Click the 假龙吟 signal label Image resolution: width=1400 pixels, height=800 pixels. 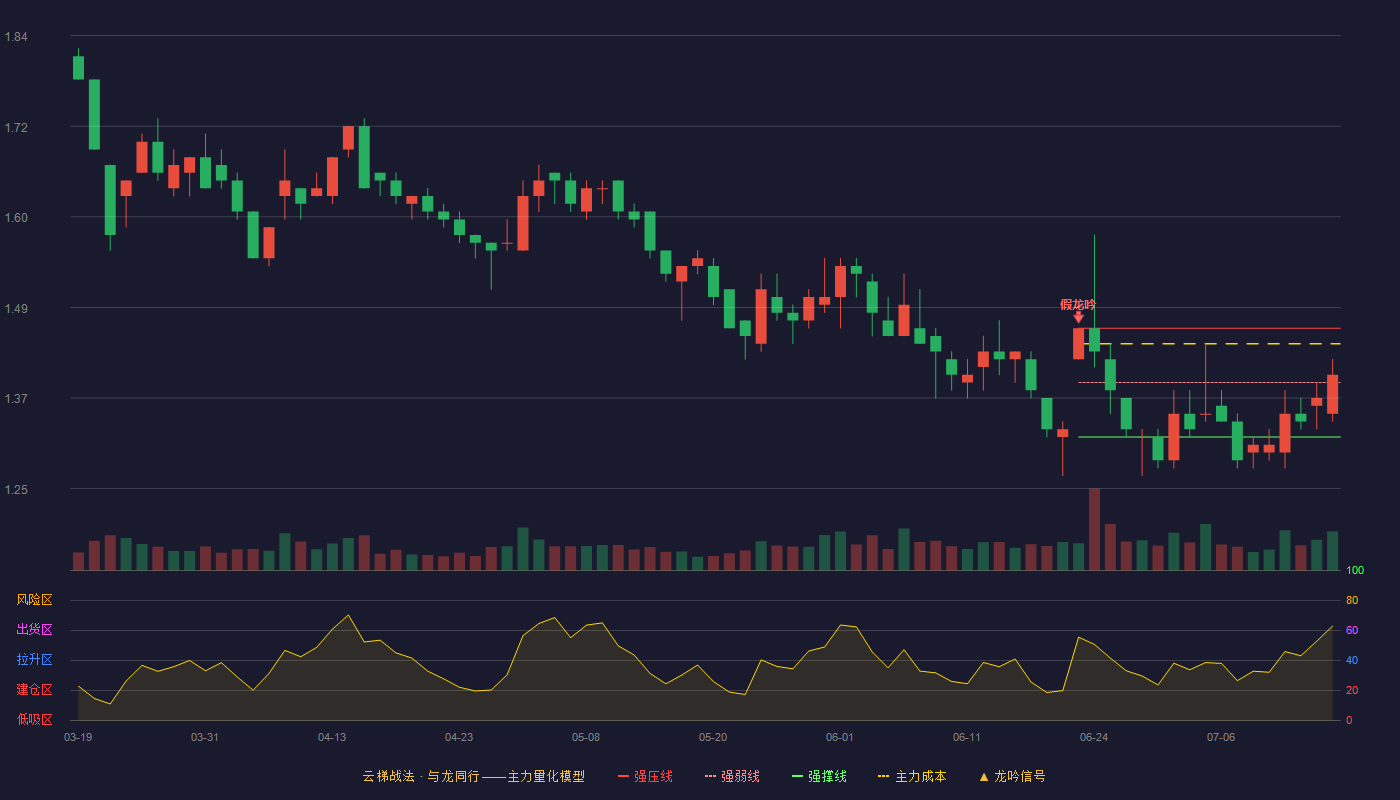click(1078, 304)
